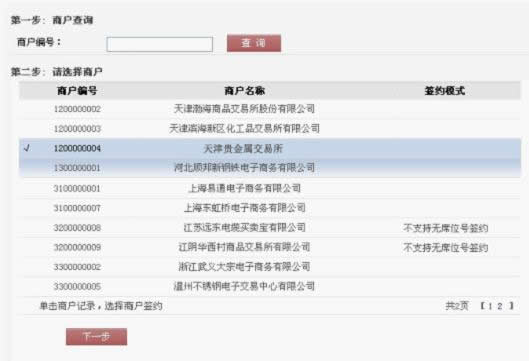529x361 pixels.
Task: Click the 第一步：商户查询 heading
Action: pos(52,20)
